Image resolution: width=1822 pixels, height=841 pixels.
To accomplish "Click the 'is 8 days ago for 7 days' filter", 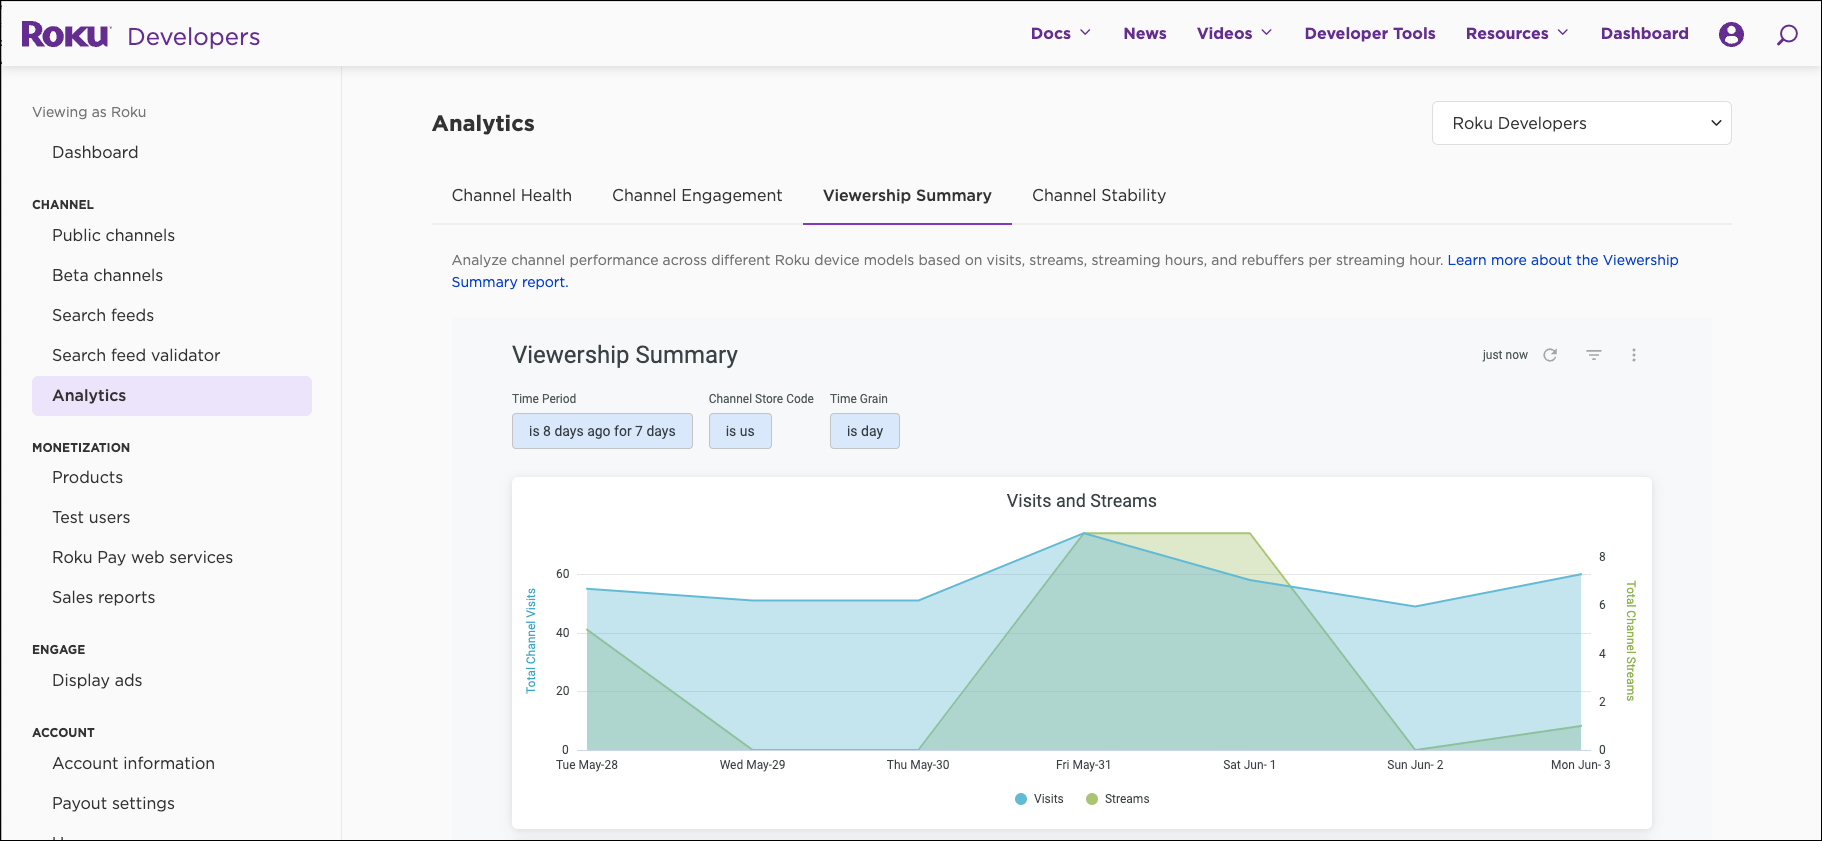I will [602, 431].
